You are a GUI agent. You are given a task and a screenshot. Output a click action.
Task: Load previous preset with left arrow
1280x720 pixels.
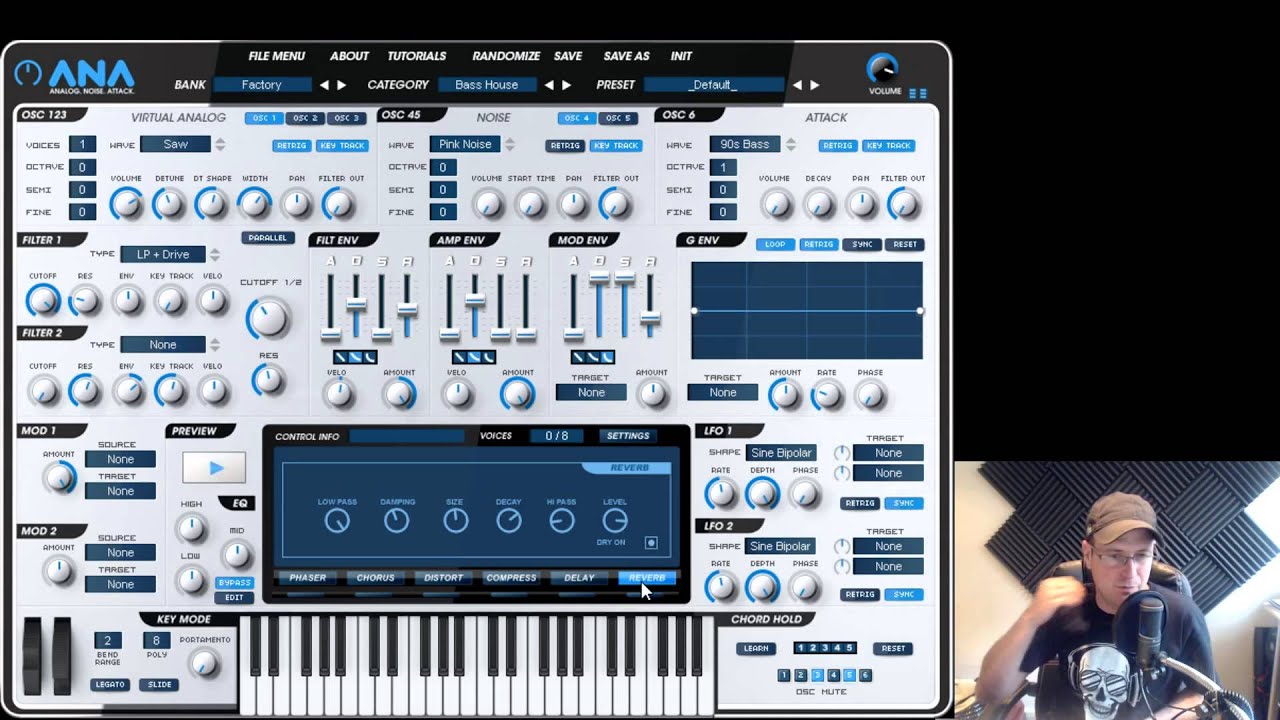click(797, 85)
